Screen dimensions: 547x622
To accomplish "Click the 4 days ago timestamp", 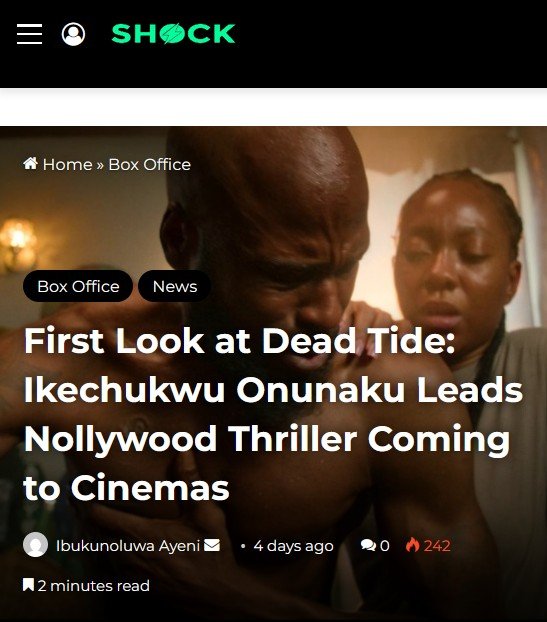I will tap(294, 546).
